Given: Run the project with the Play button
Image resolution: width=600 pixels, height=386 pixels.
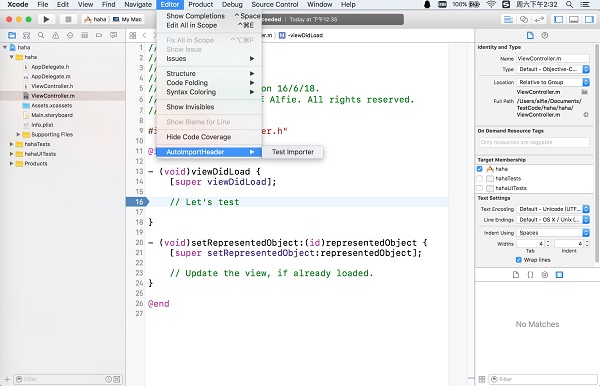Looking at the screenshot, I should (46, 19).
